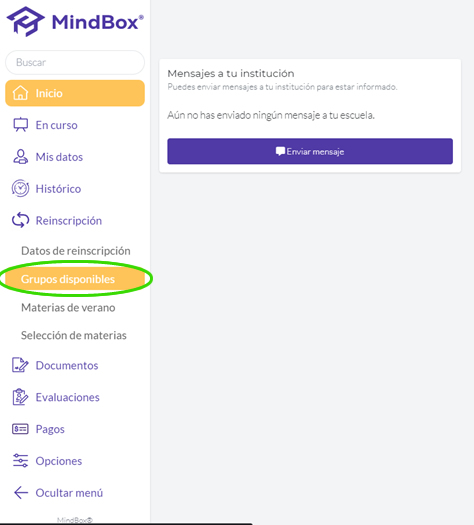The width and height of the screenshot is (474, 525).
Task: Select the Mis datos person icon
Action: 20,157
